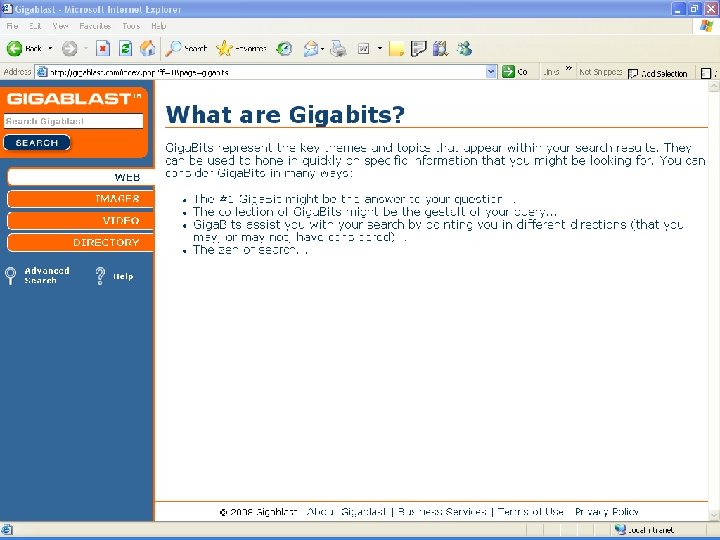The image size is (720, 540).
Task: Click the Add Selection button
Action: [658, 73]
